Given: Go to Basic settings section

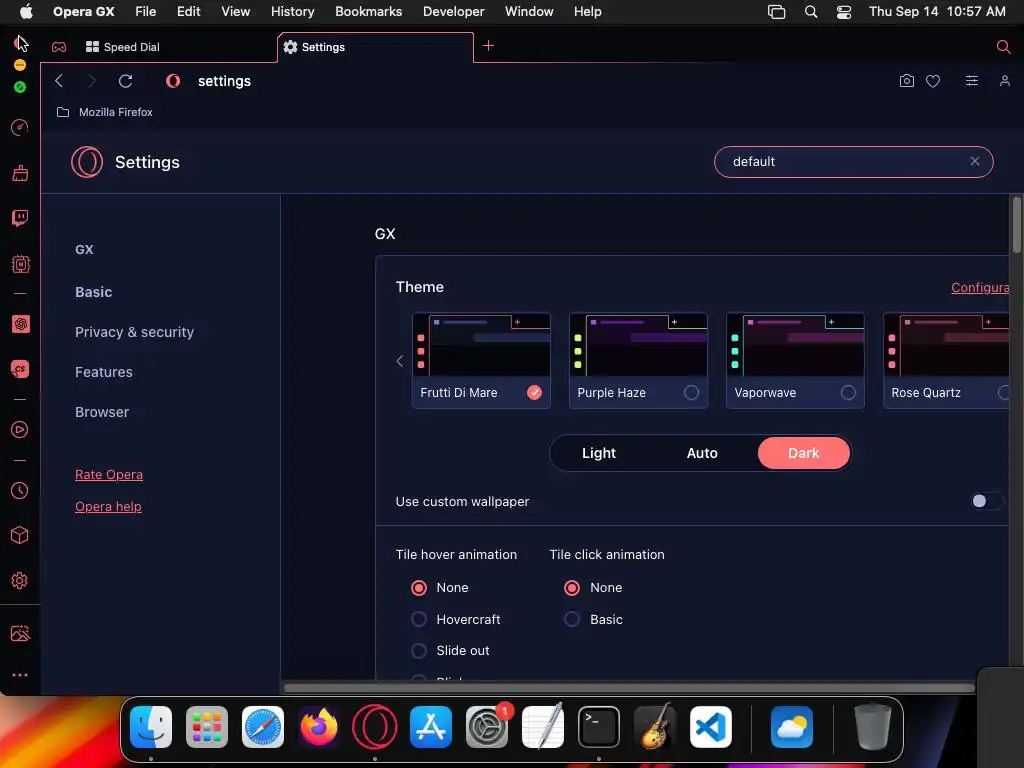Looking at the screenshot, I should coord(93,292).
